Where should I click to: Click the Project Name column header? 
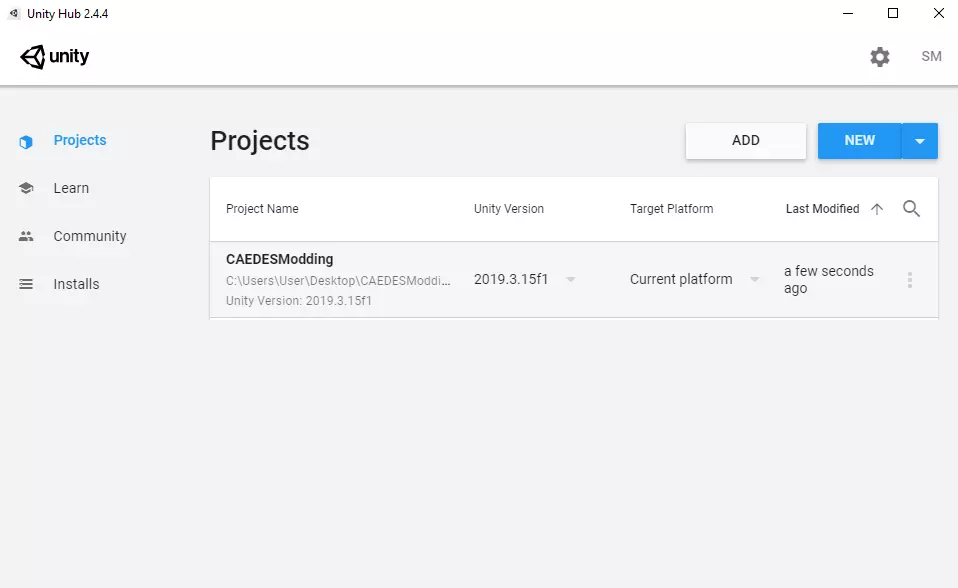(x=262, y=209)
